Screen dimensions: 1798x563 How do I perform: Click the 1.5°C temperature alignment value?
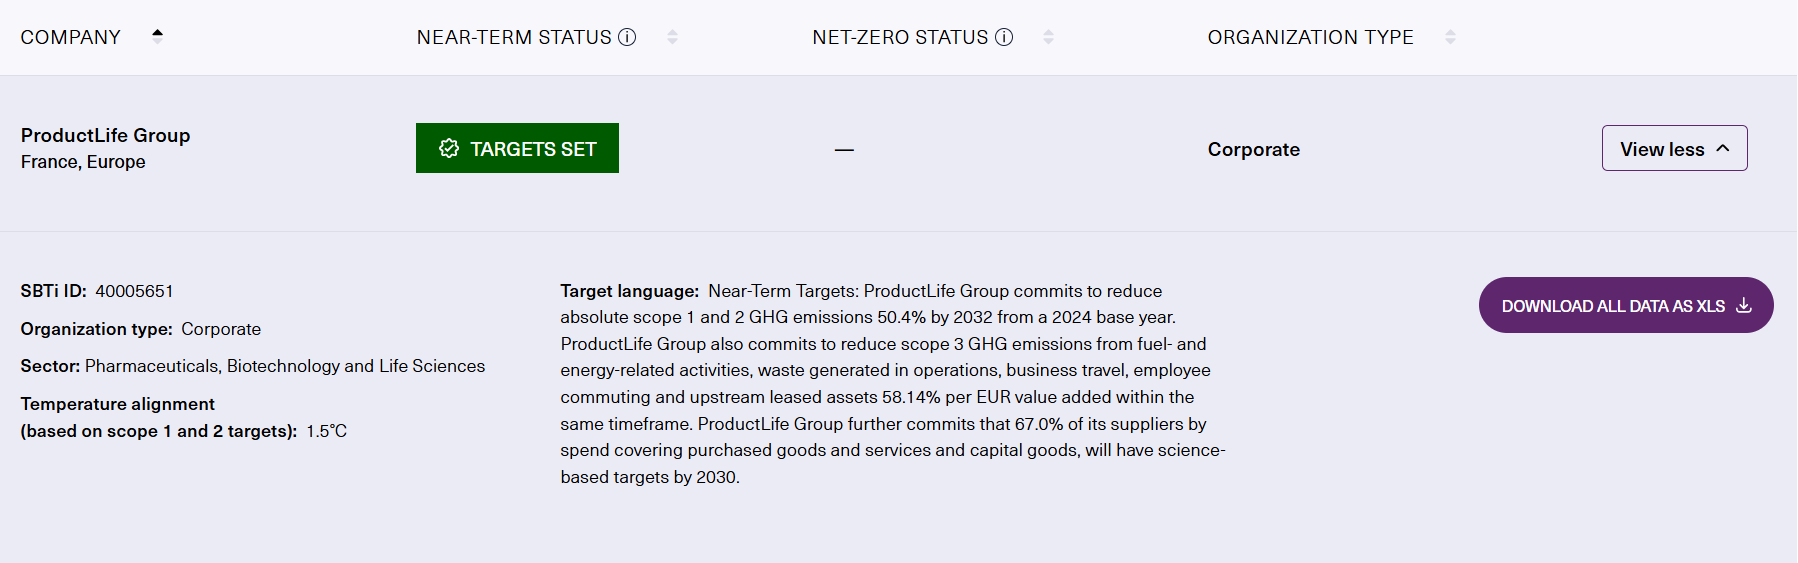pyautogui.click(x=327, y=431)
